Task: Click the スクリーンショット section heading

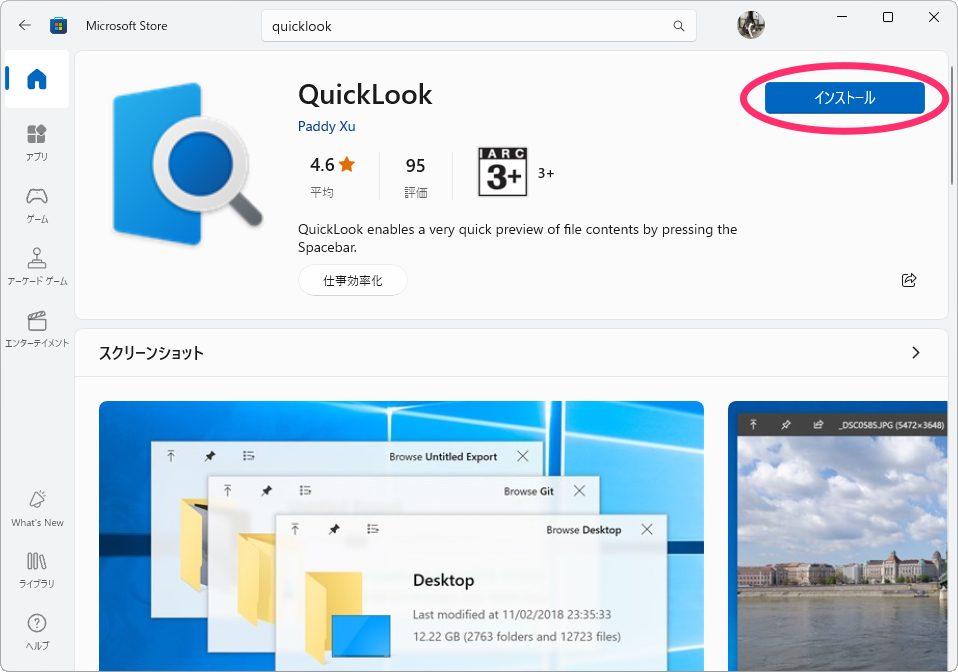Action: (x=151, y=353)
